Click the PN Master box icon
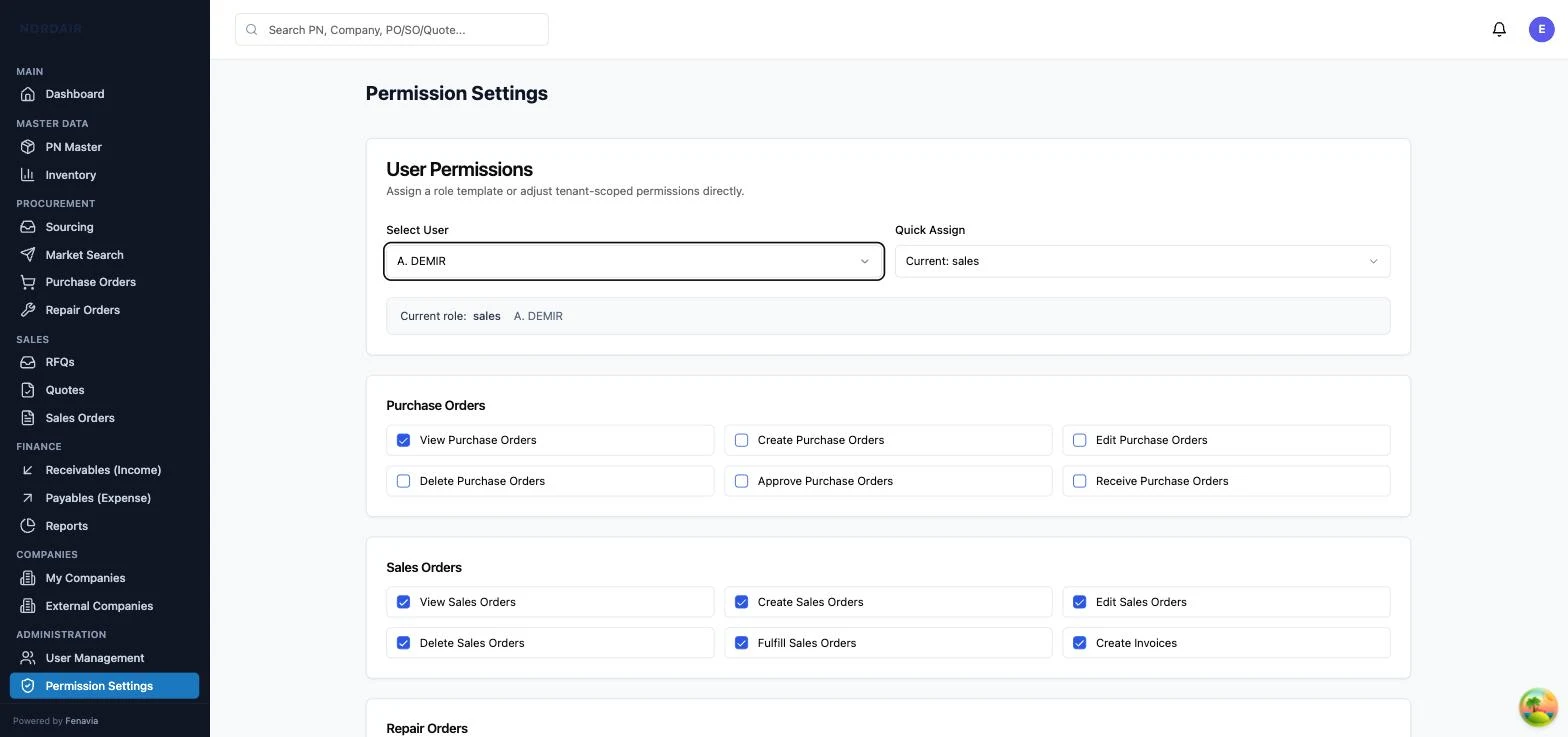 28,147
